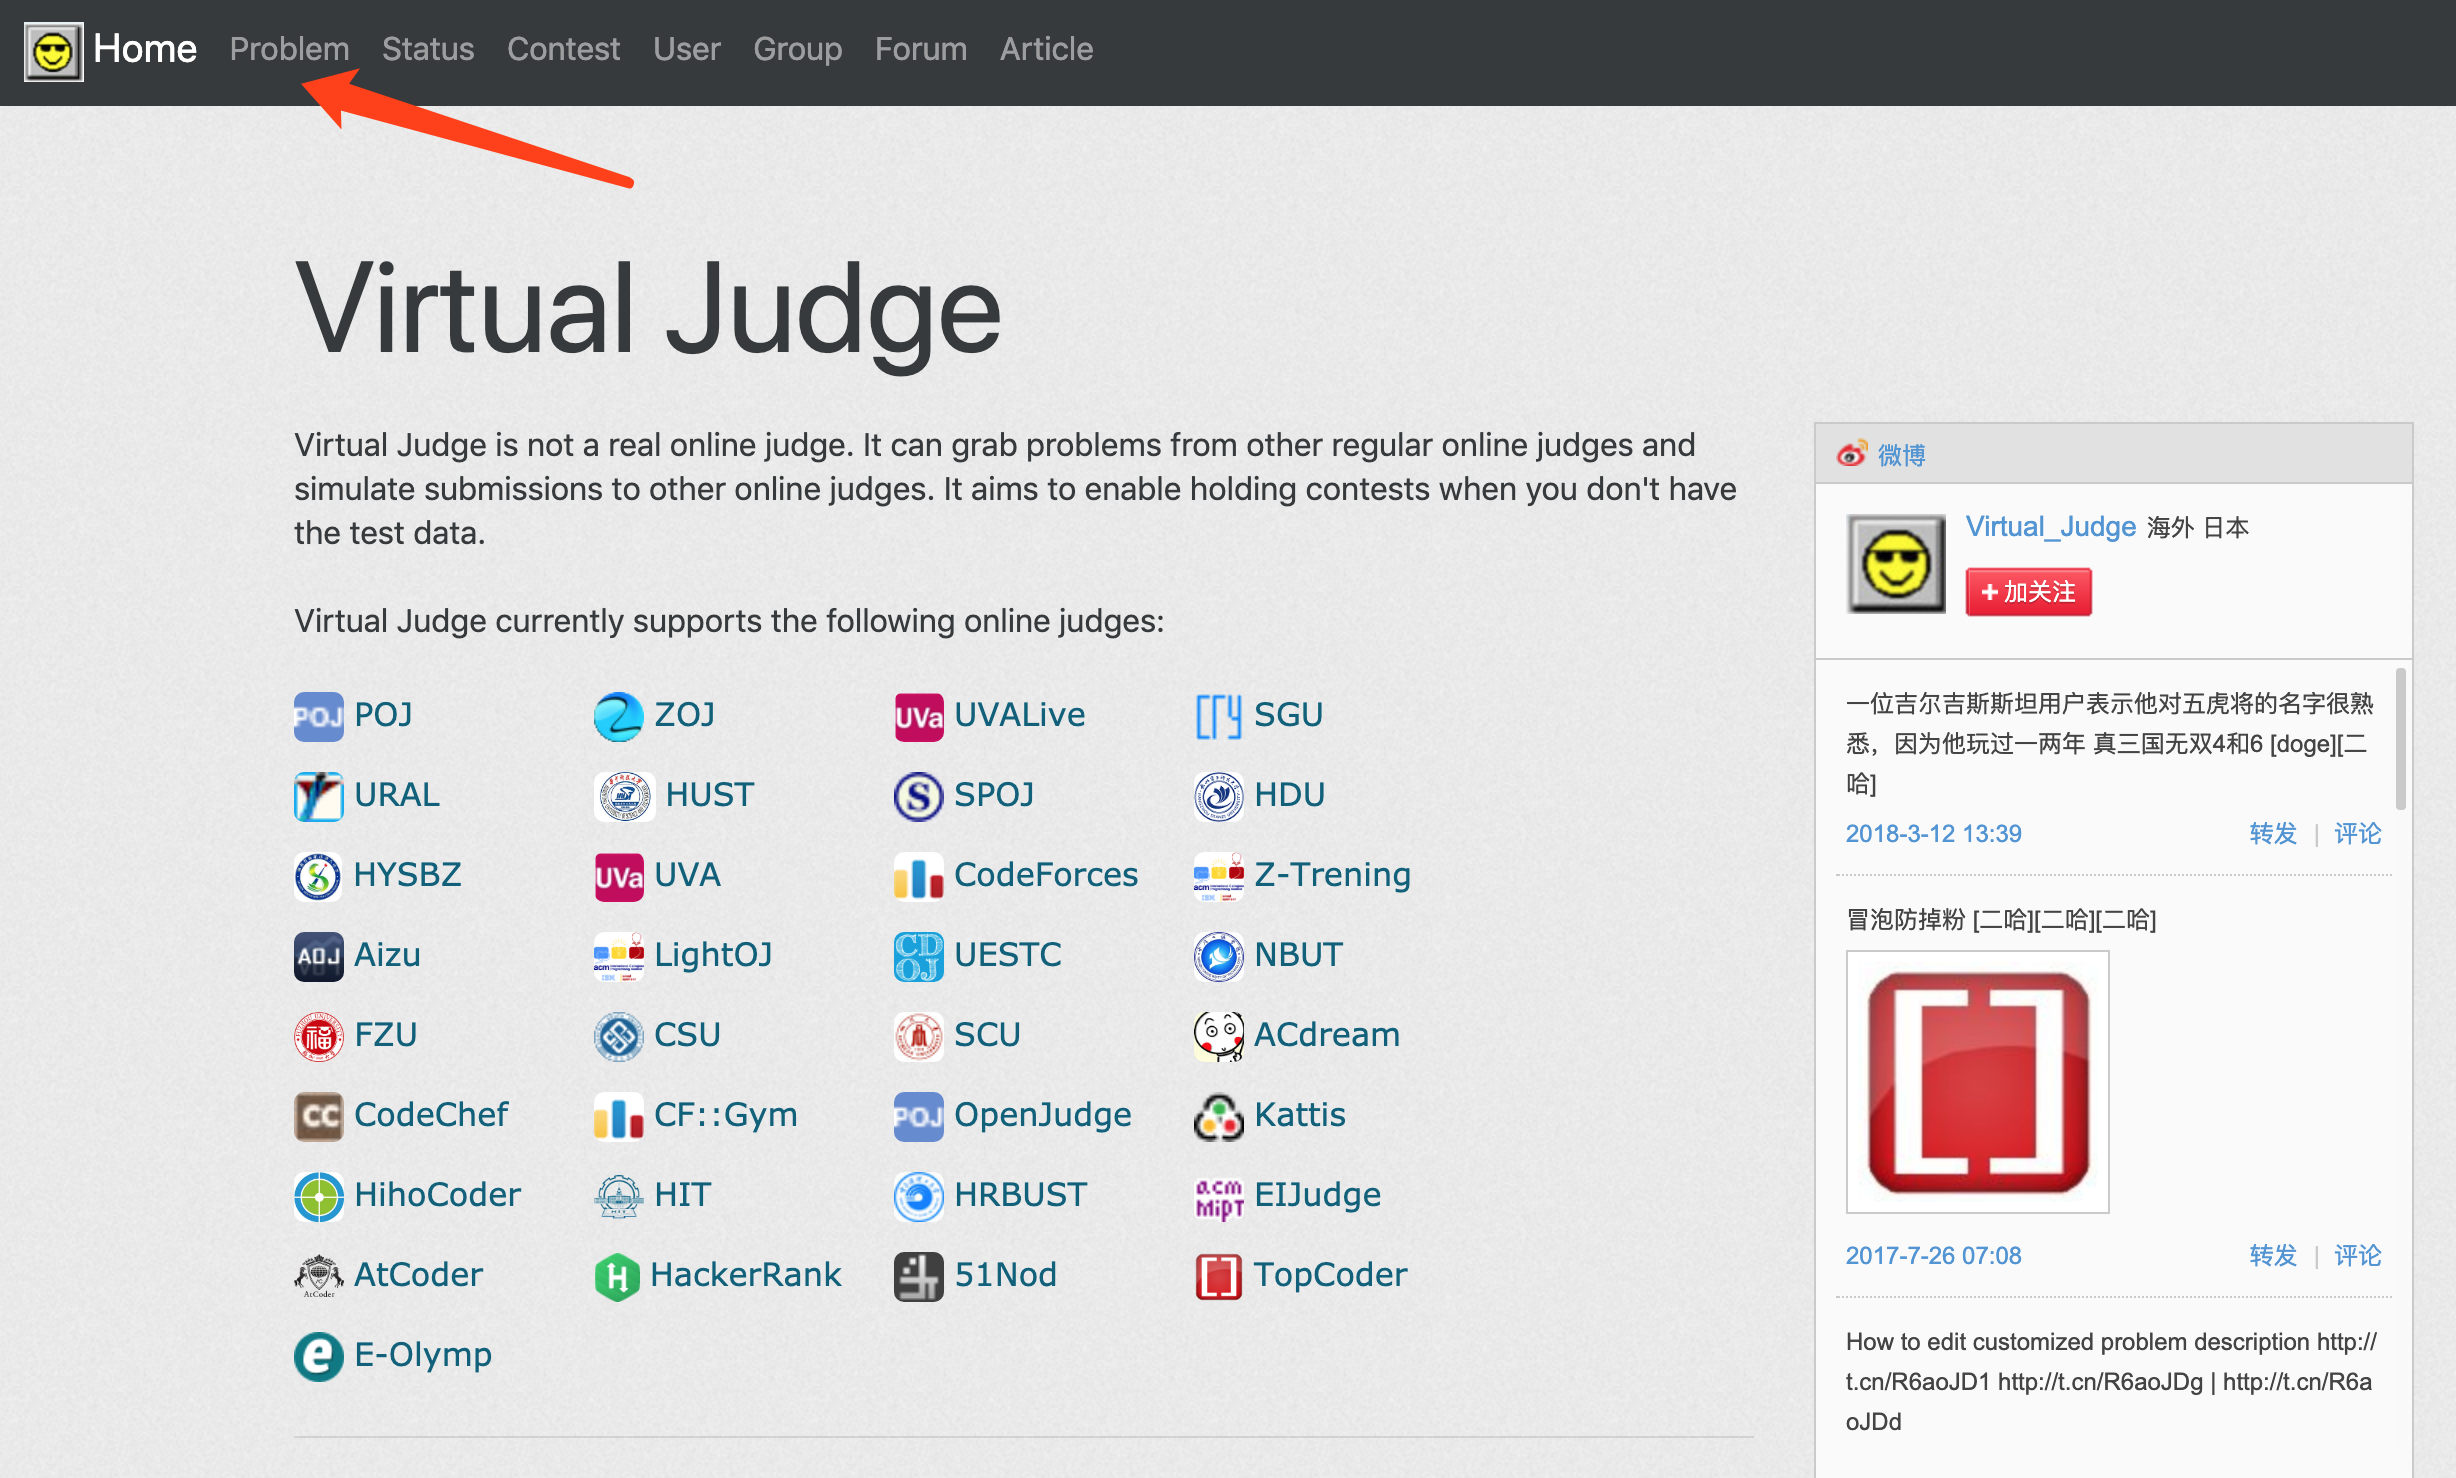
Task: Click the CSU judge icon
Action: coord(619,1036)
